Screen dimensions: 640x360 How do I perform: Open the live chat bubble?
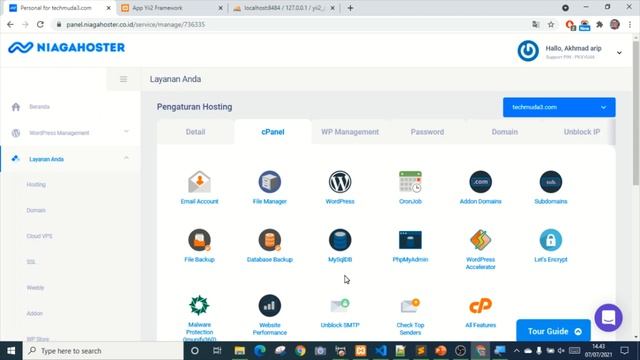pos(608,318)
